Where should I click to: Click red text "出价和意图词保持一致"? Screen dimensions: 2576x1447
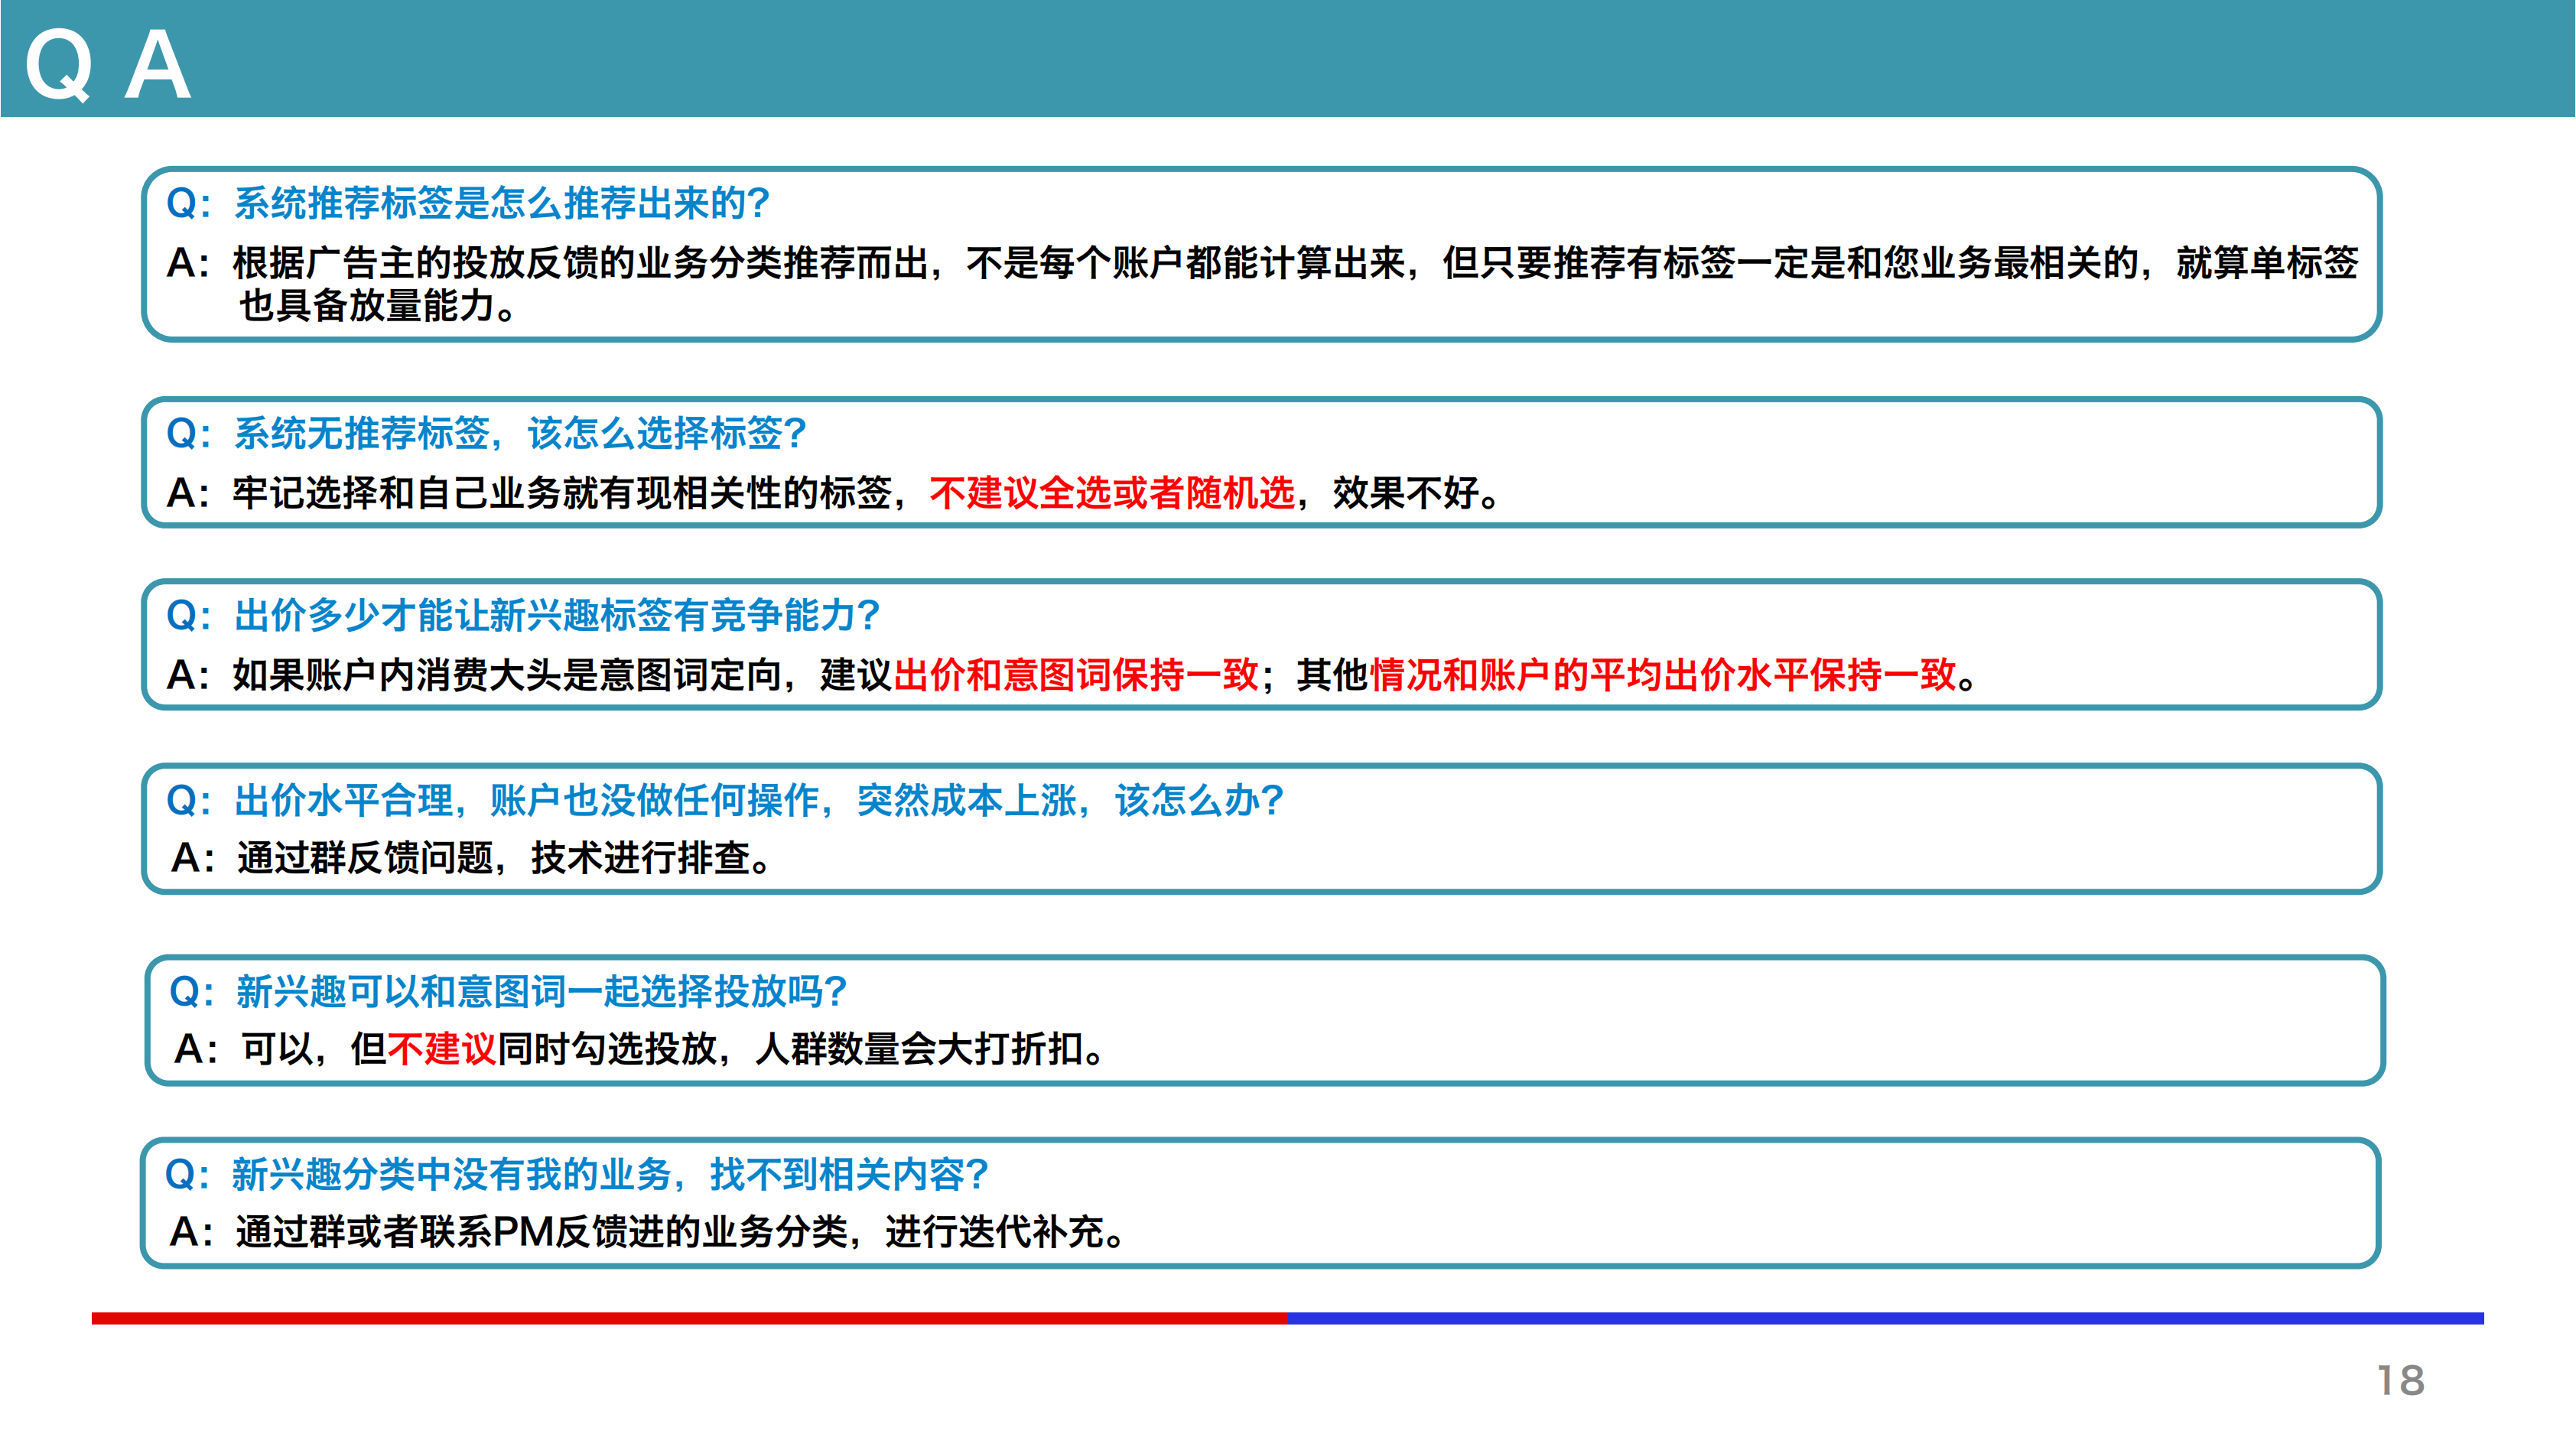pos(1076,675)
